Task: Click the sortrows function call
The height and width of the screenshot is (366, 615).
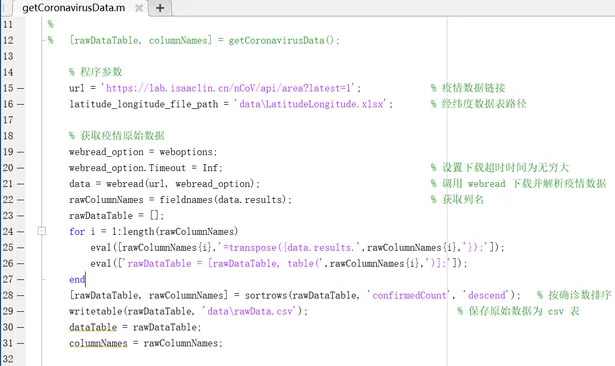Action: click(302, 295)
